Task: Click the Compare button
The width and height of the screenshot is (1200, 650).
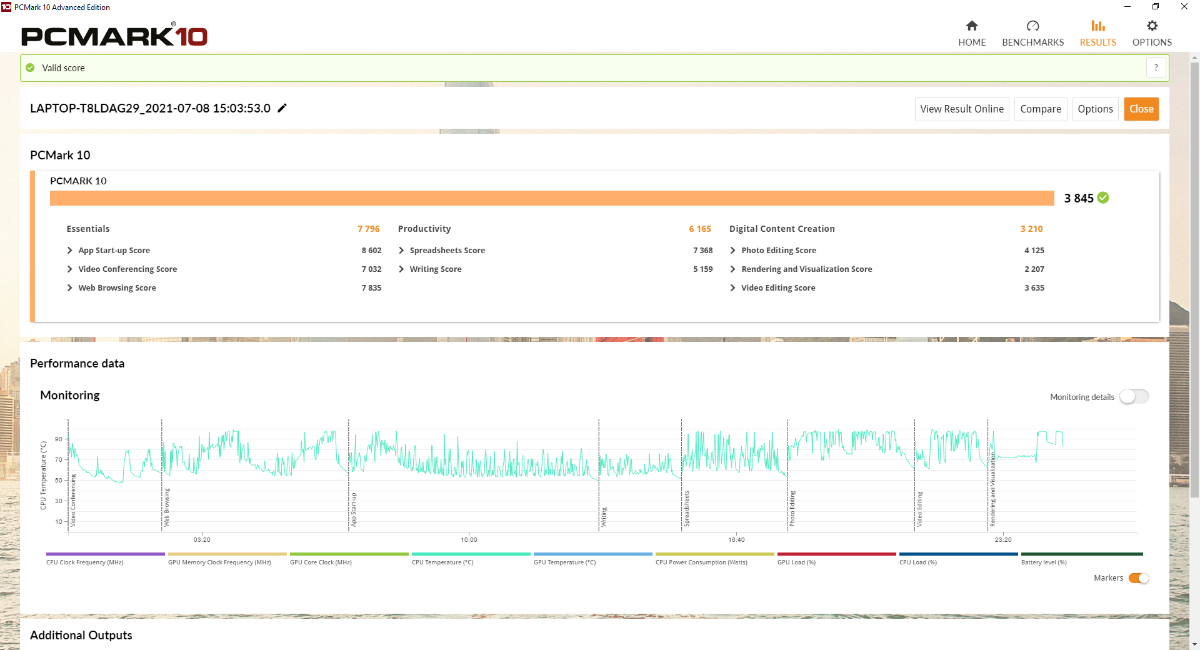Action: [1040, 109]
